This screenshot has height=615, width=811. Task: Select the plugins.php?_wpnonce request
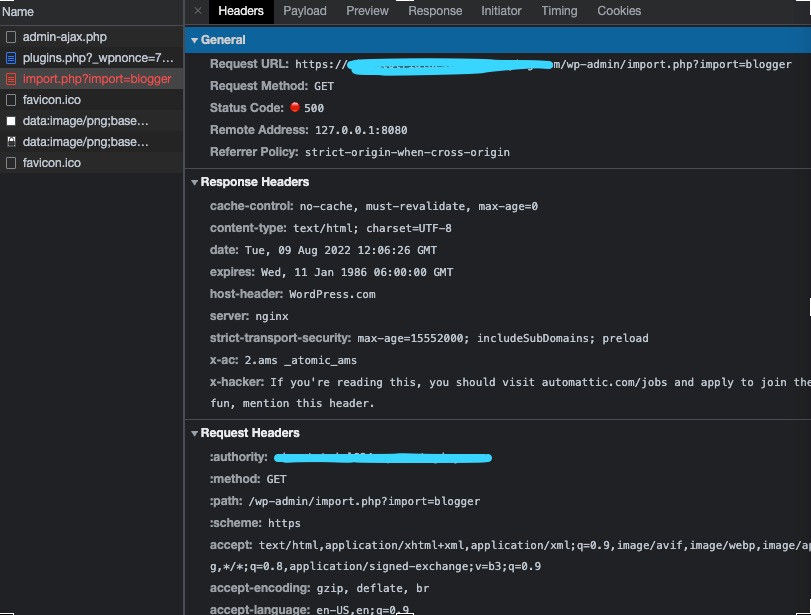click(x=92, y=58)
